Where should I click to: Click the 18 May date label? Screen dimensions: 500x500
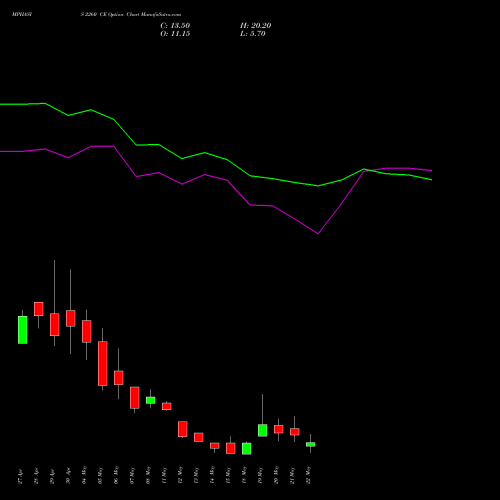tap(244, 475)
